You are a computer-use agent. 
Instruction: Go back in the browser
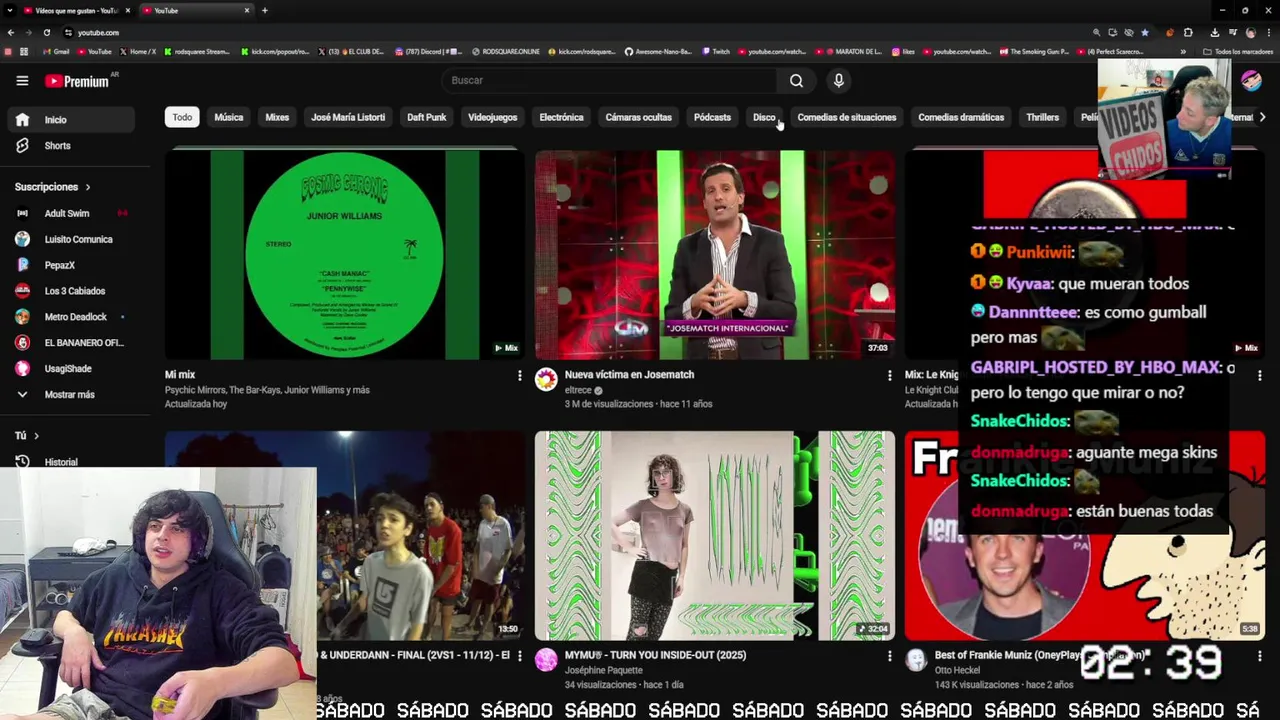click(x=10, y=32)
